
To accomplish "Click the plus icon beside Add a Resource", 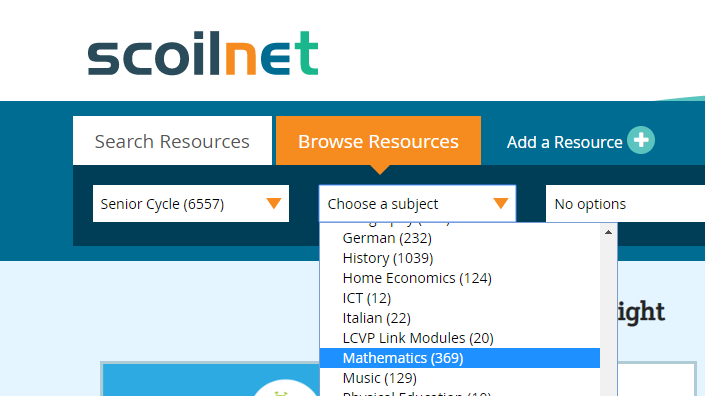I will (x=641, y=140).
